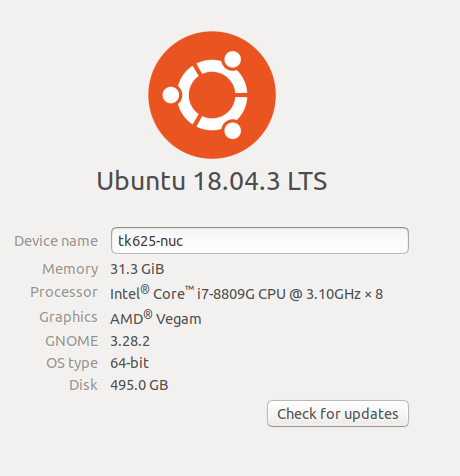
Task: Click the tk625-nuc hostname text
Action: tap(151, 241)
